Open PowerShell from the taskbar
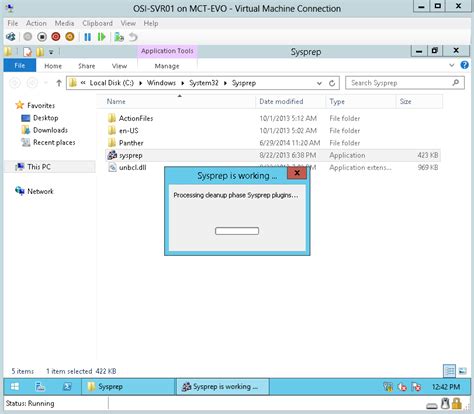 [x=67, y=387]
